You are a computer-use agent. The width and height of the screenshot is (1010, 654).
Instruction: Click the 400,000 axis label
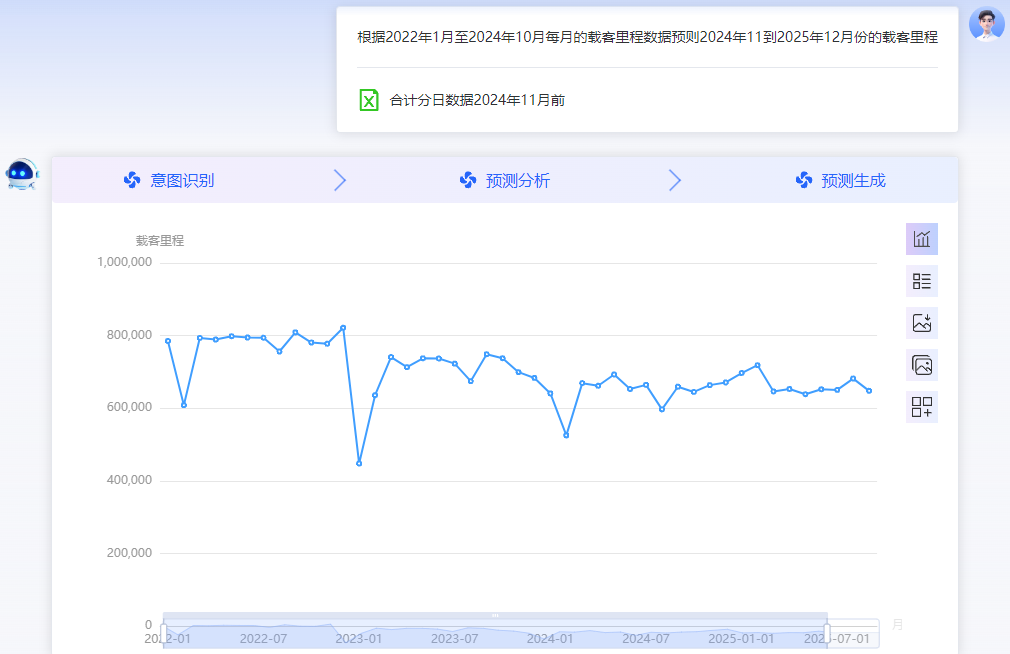coord(129,480)
